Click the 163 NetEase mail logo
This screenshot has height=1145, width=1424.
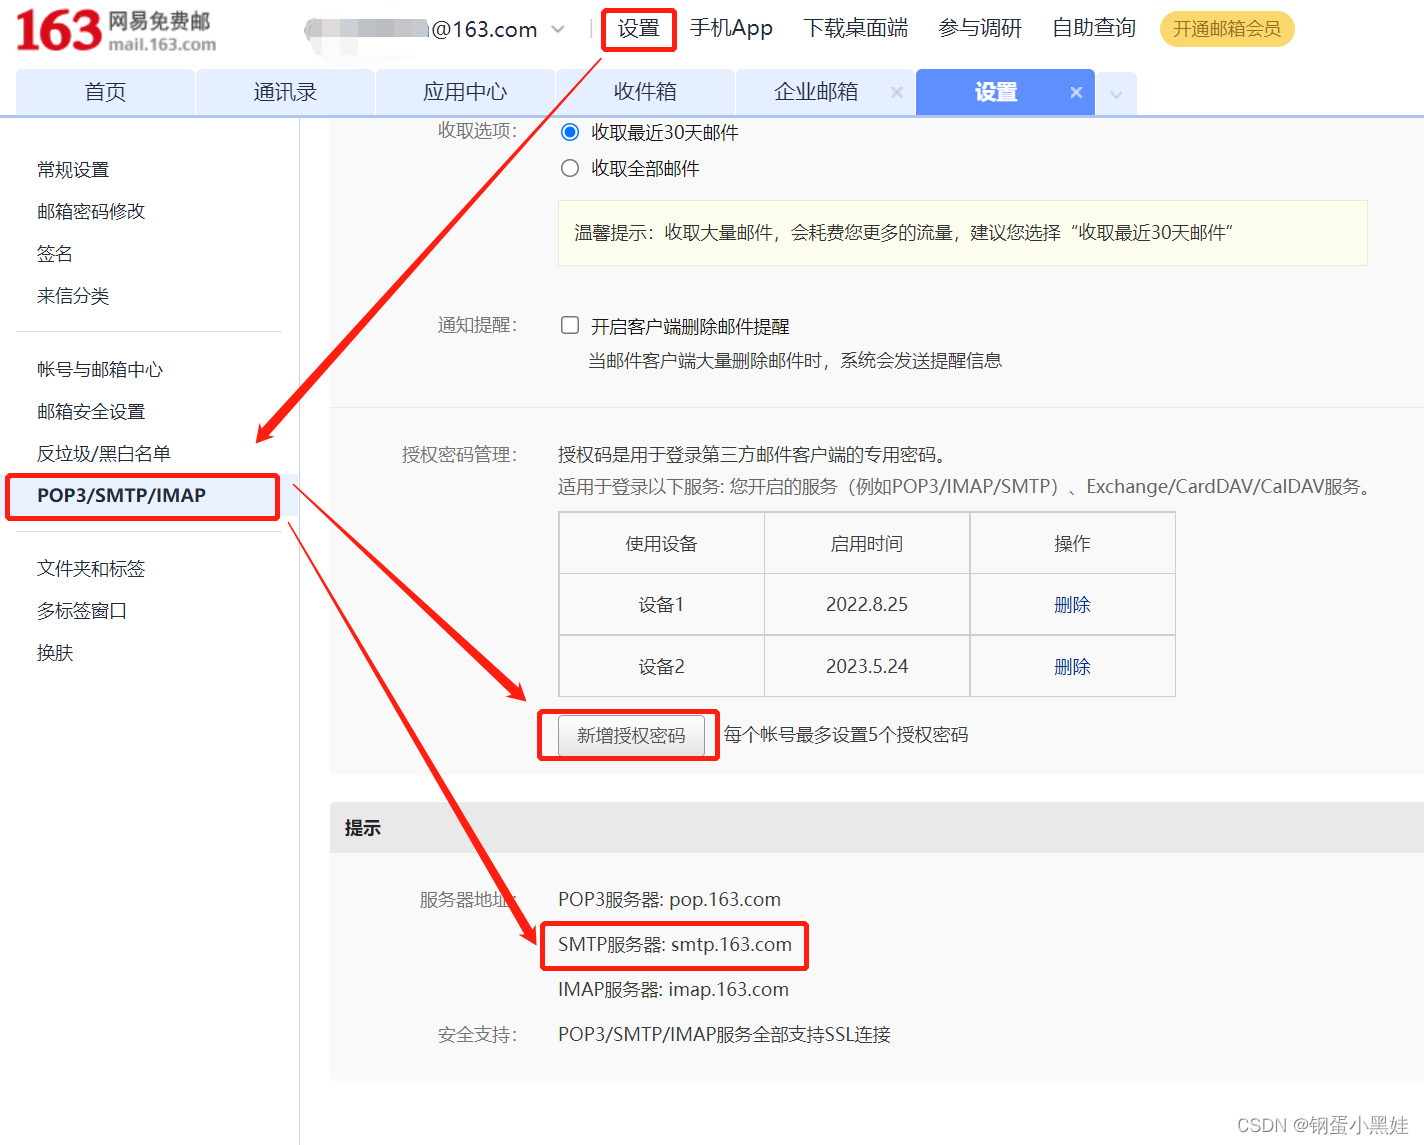click(116, 31)
